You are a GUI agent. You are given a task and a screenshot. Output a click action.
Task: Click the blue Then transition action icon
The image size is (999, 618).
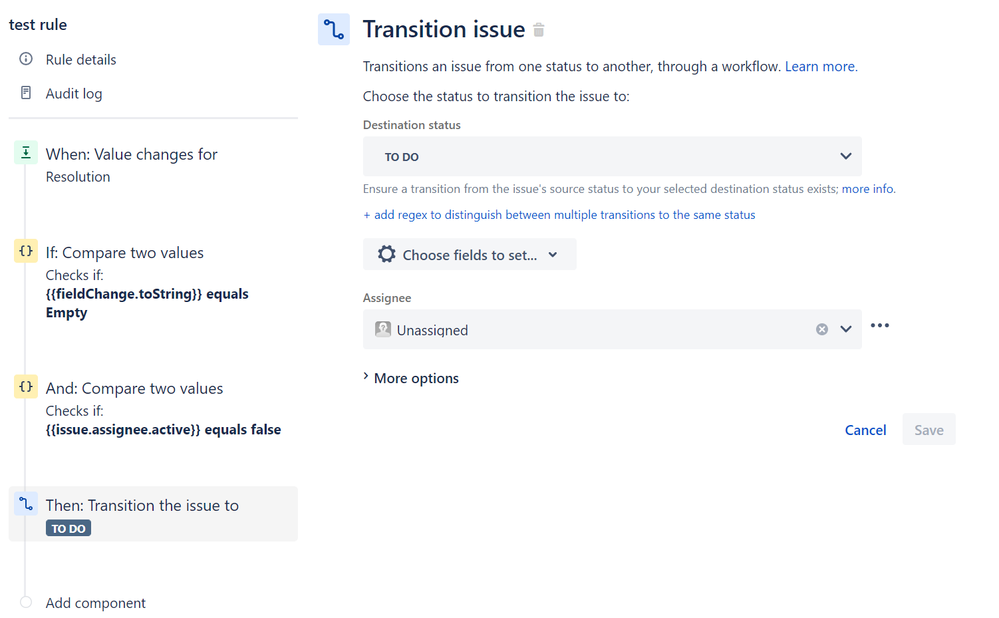(25, 504)
